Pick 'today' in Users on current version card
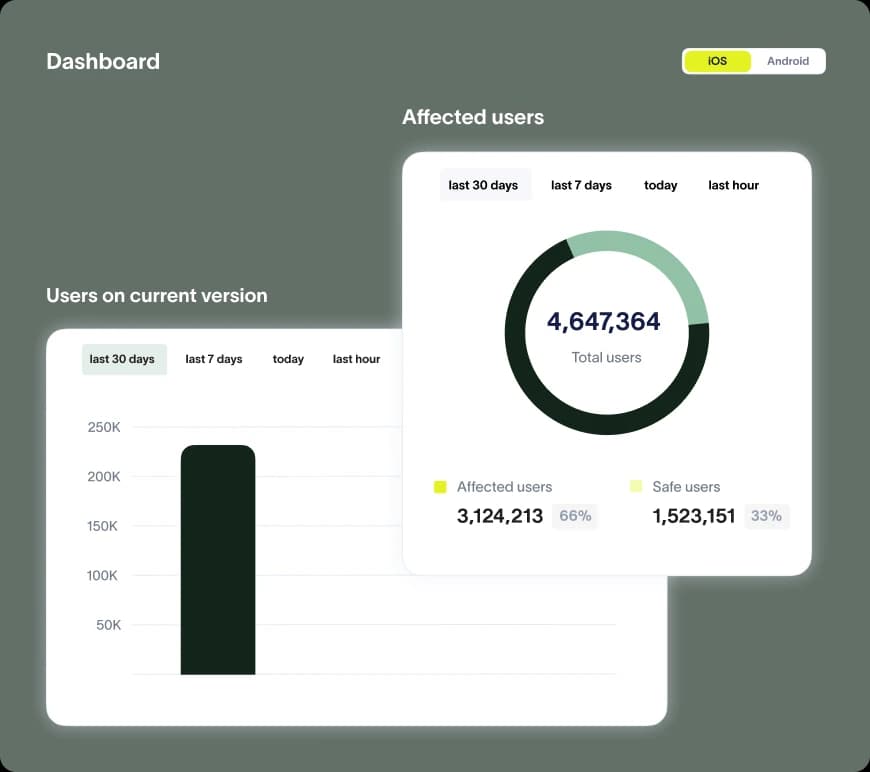Image resolution: width=870 pixels, height=772 pixels. tap(288, 359)
